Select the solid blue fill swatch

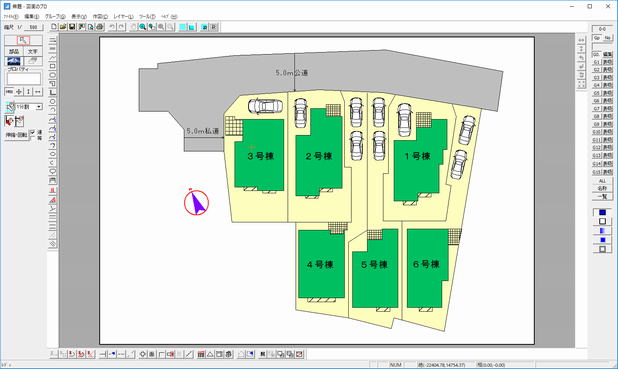click(602, 212)
